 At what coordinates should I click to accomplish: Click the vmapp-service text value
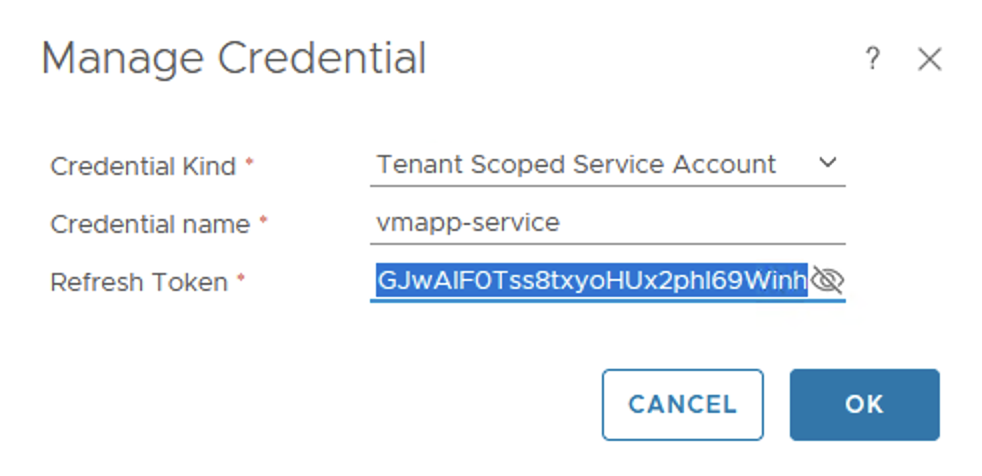[x=467, y=223]
